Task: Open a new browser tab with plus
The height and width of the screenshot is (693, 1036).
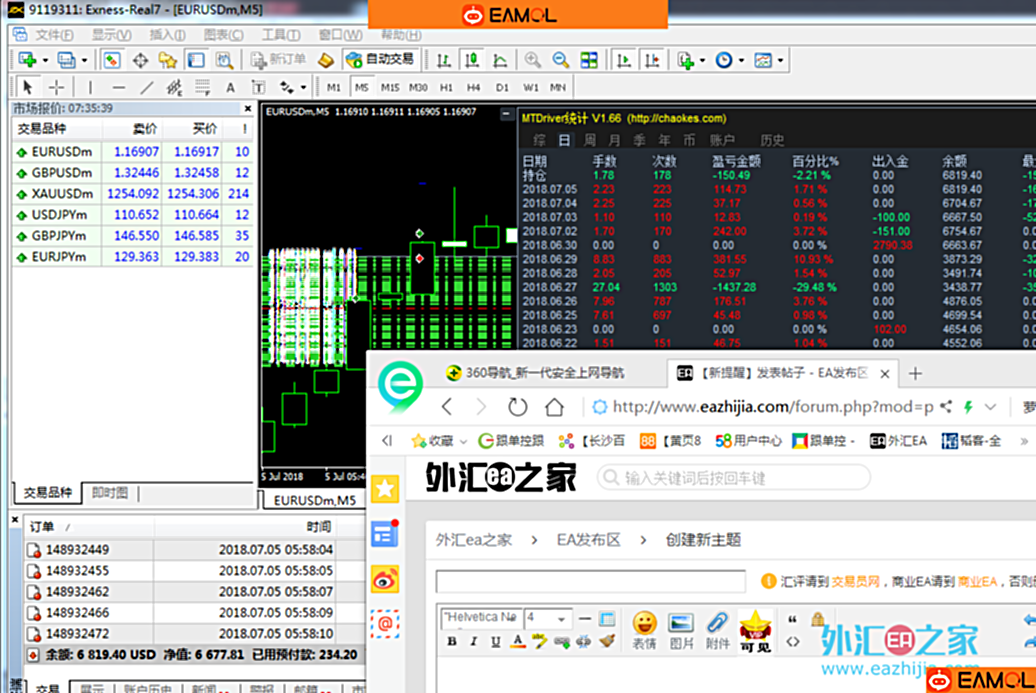Action: pyautogui.click(x=915, y=374)
